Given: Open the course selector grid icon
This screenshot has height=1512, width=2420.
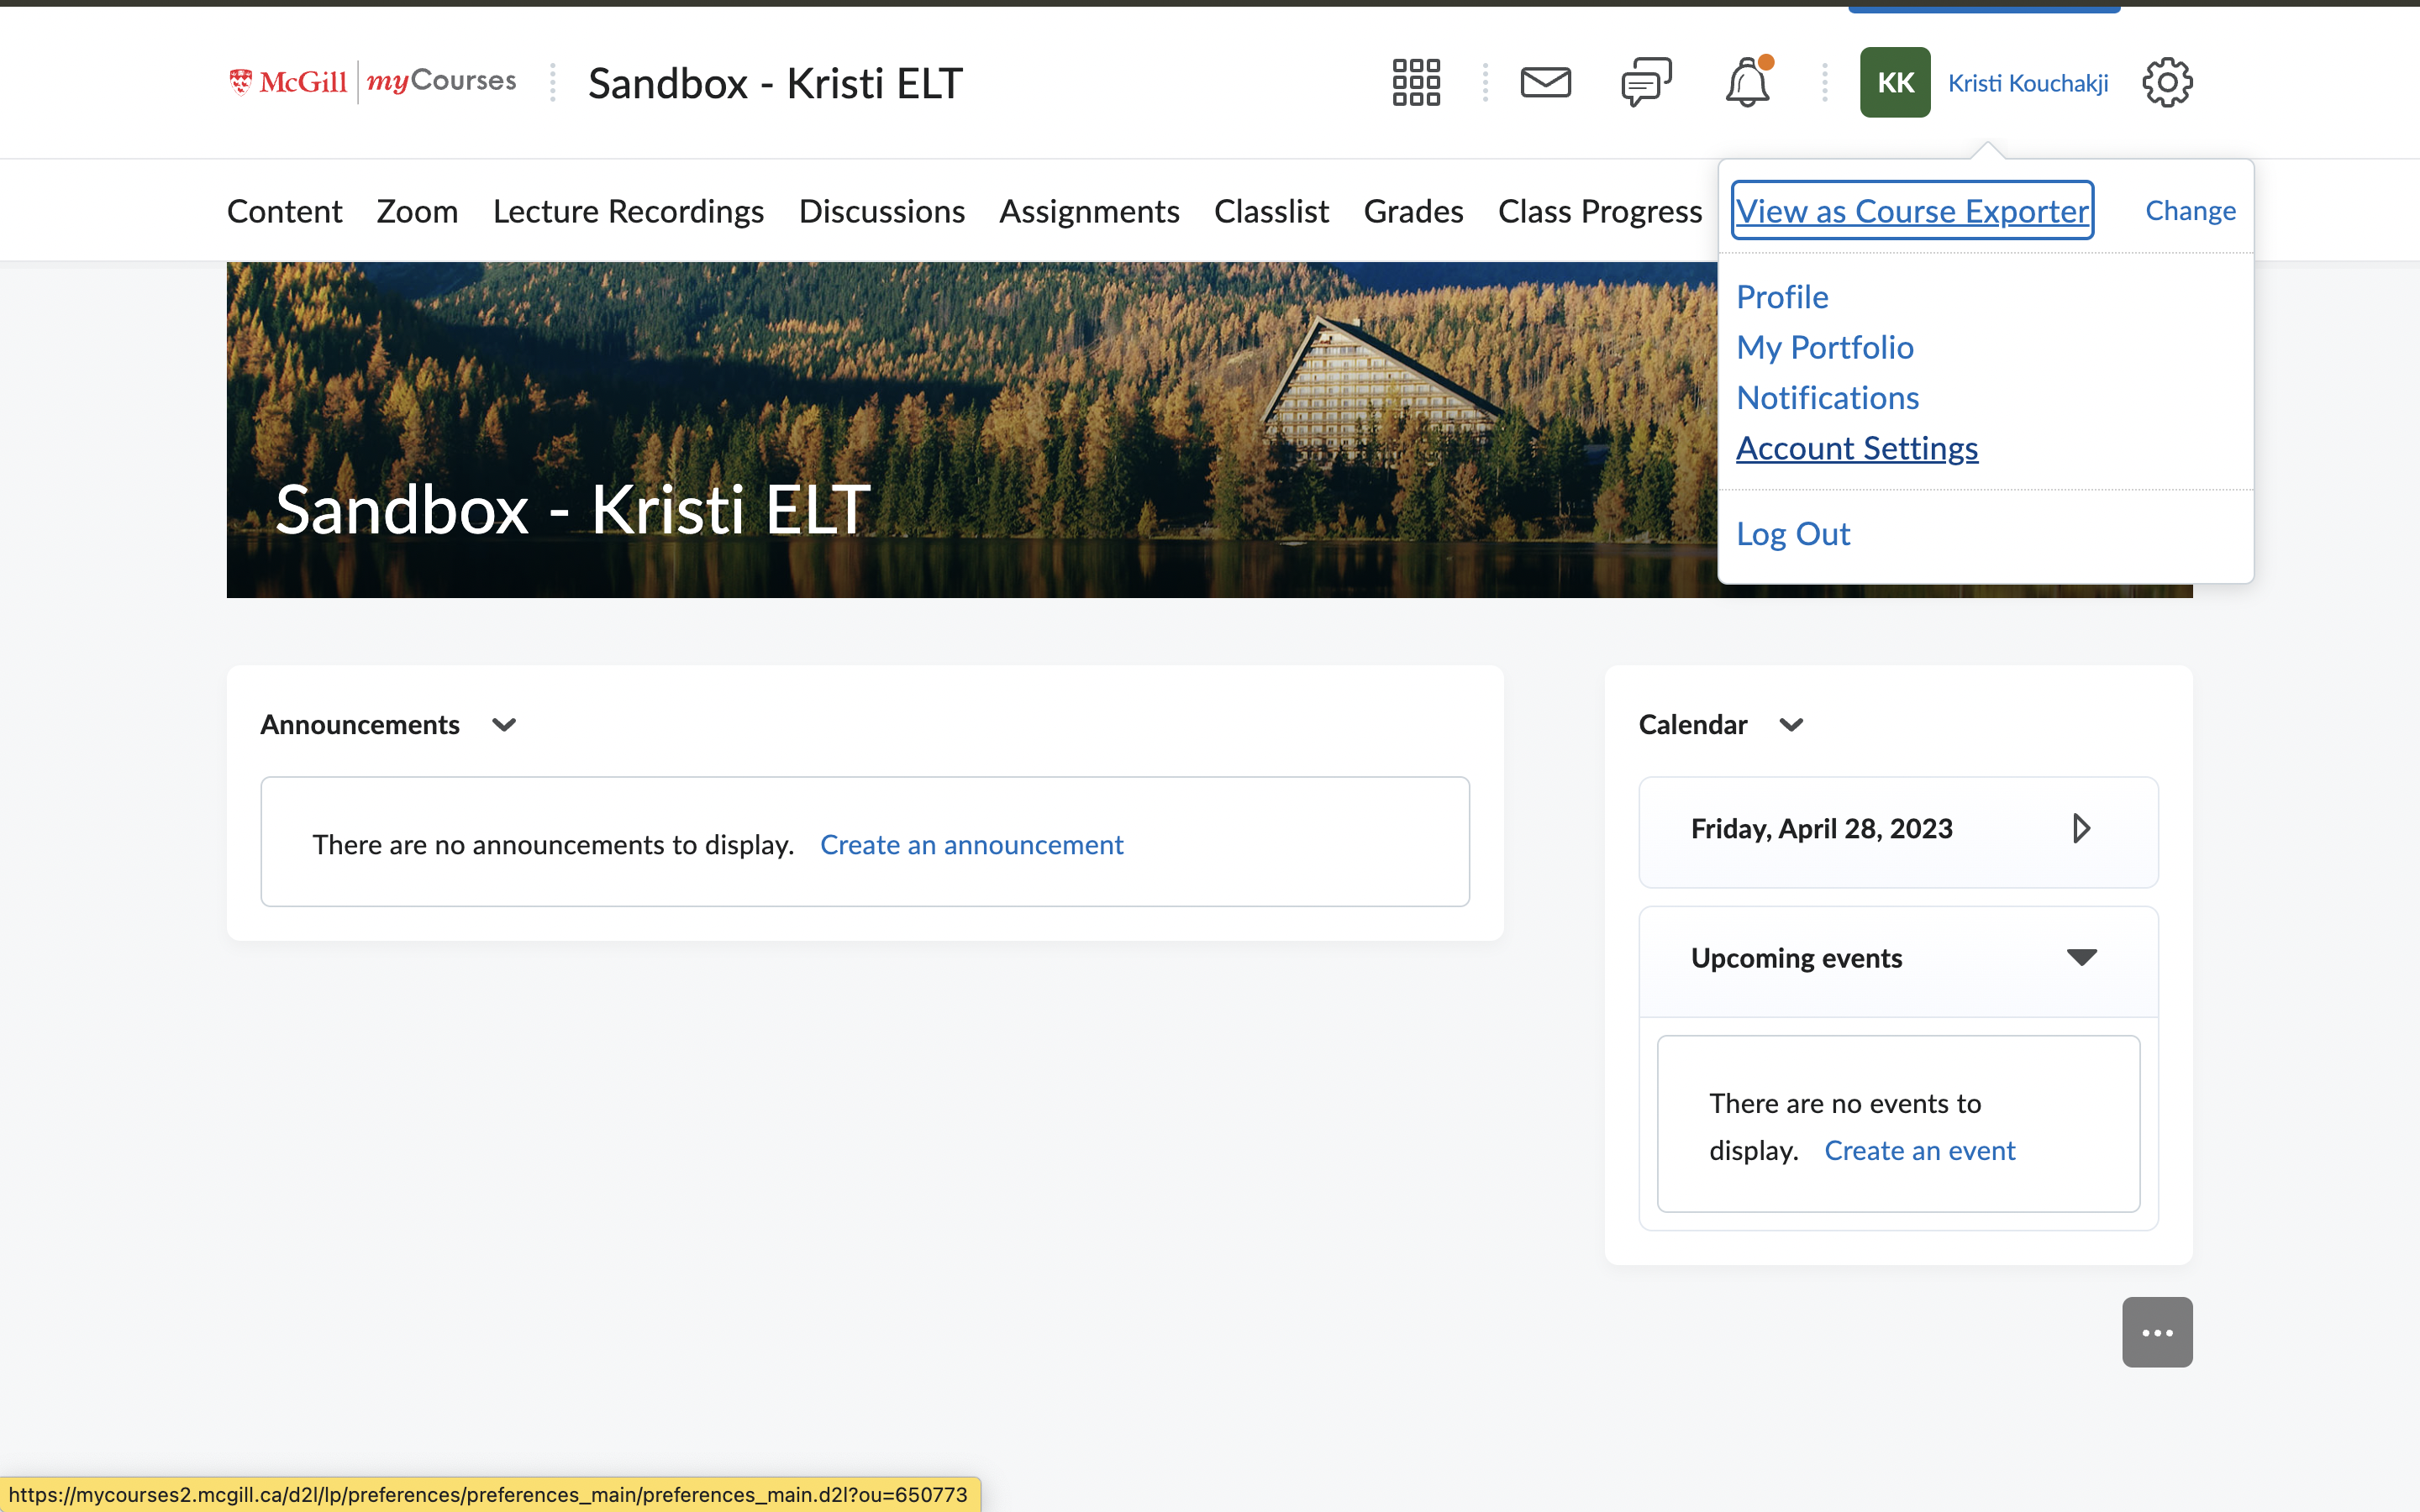Looking at the screenshot, I should click(x=1416, y=82).
